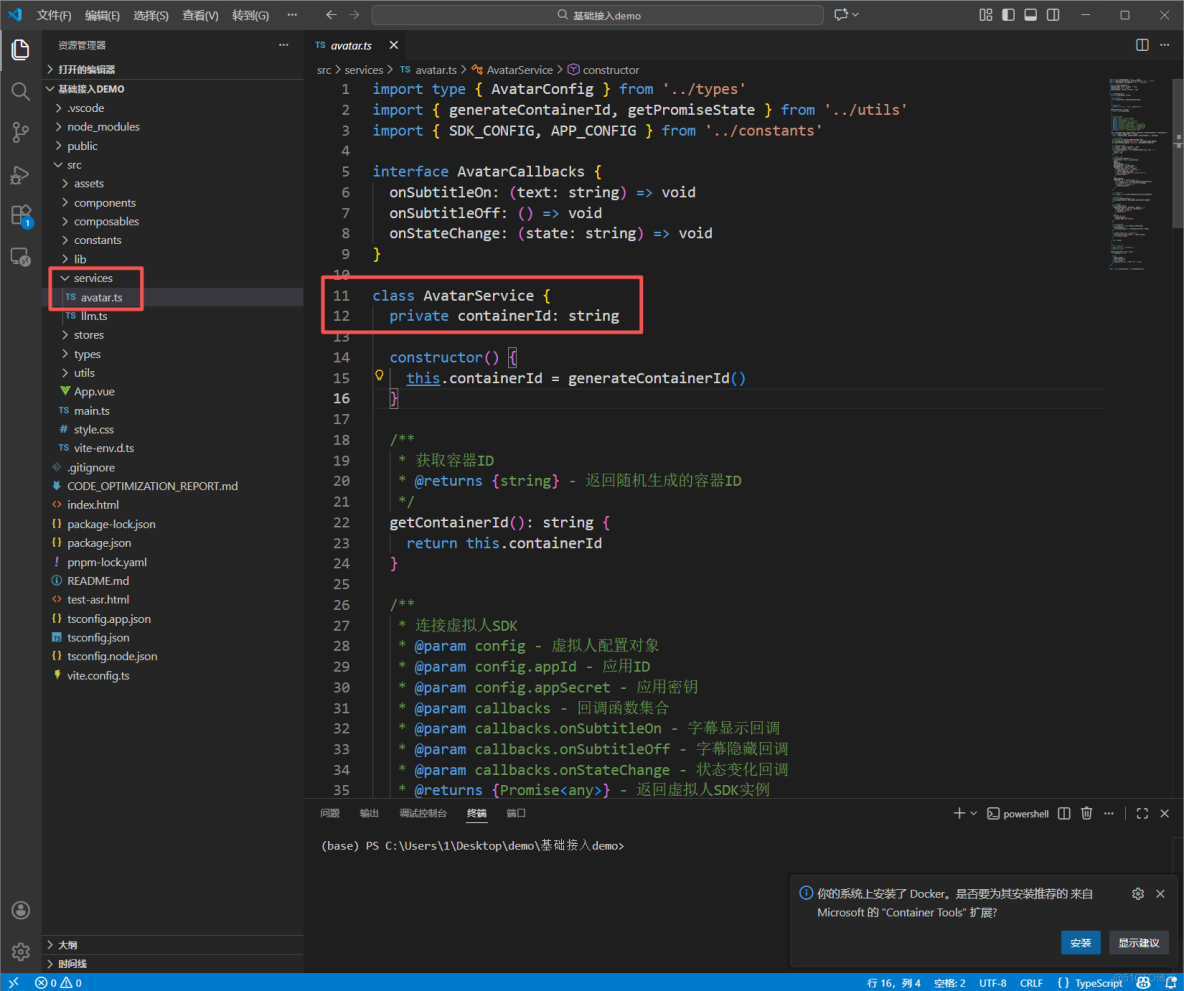
Task: Click the code minimap preview
Action: [x=1137, y=170]
